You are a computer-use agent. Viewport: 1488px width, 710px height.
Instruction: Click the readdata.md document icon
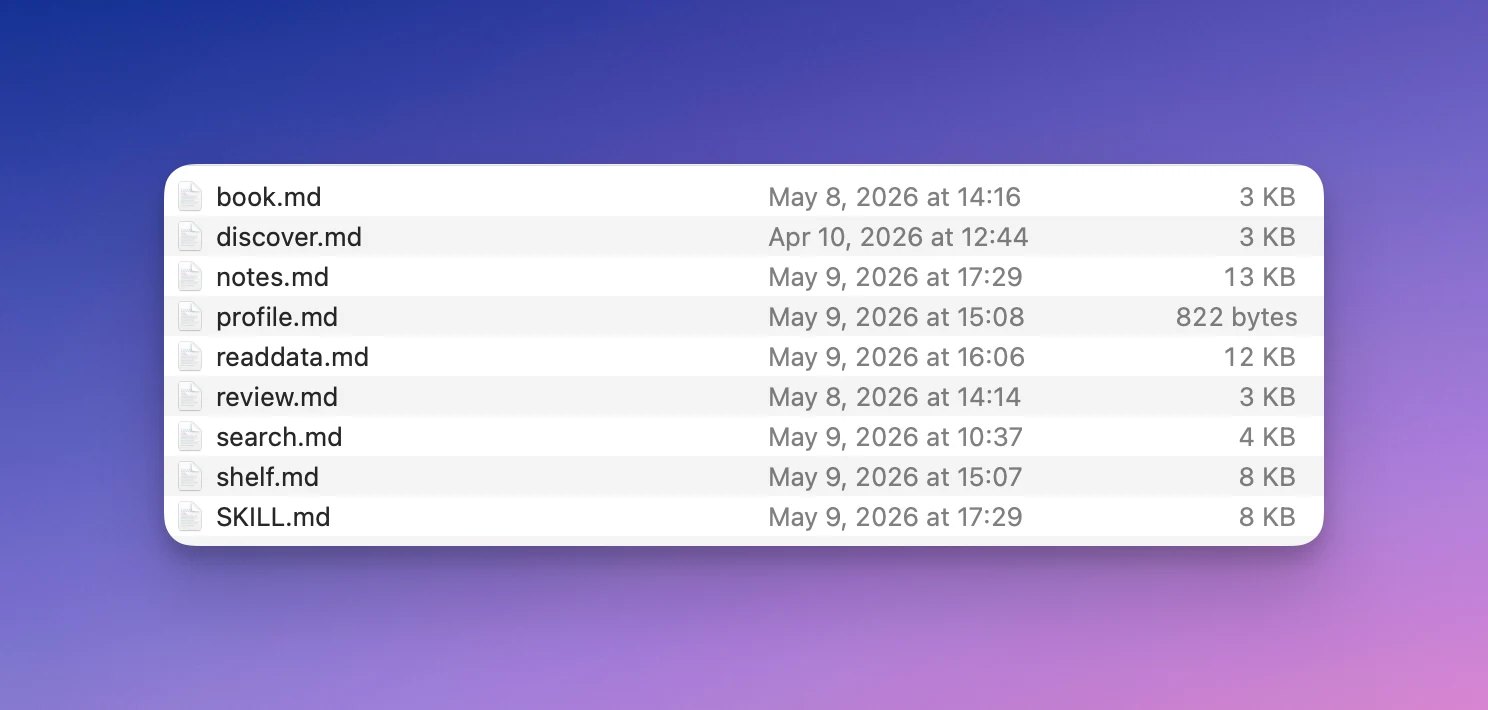[x=190, y=357]
